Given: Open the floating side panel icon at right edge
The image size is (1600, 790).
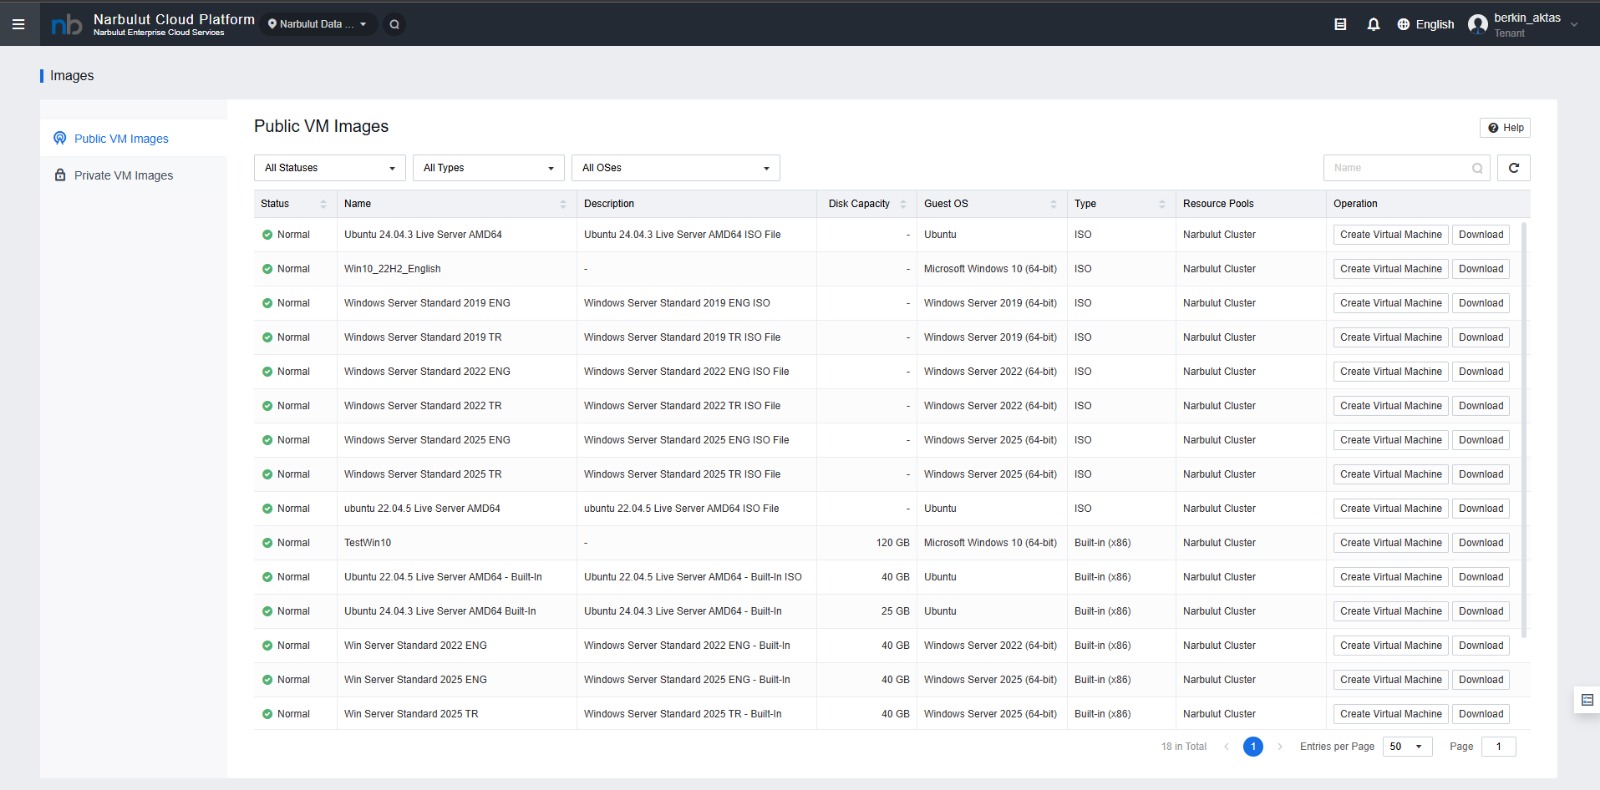Looking at the screenshot, I should pyautogui.click(x=1587, y=700).
